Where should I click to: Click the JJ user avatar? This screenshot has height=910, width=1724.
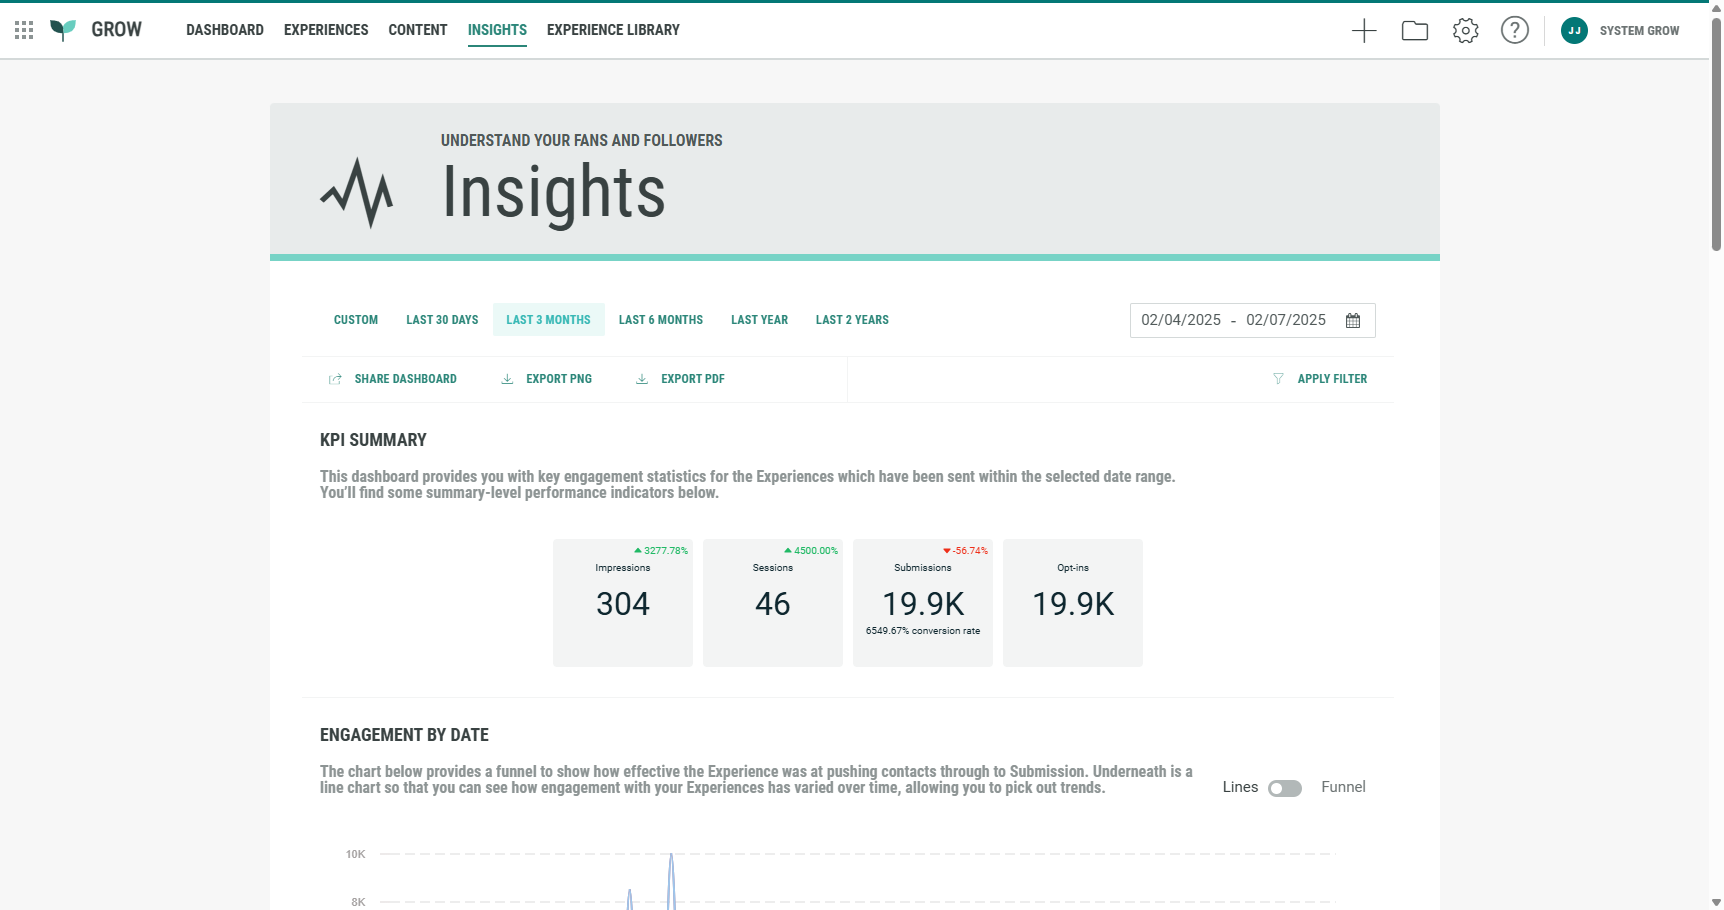pyautogui.click(x=1574, y=31)
